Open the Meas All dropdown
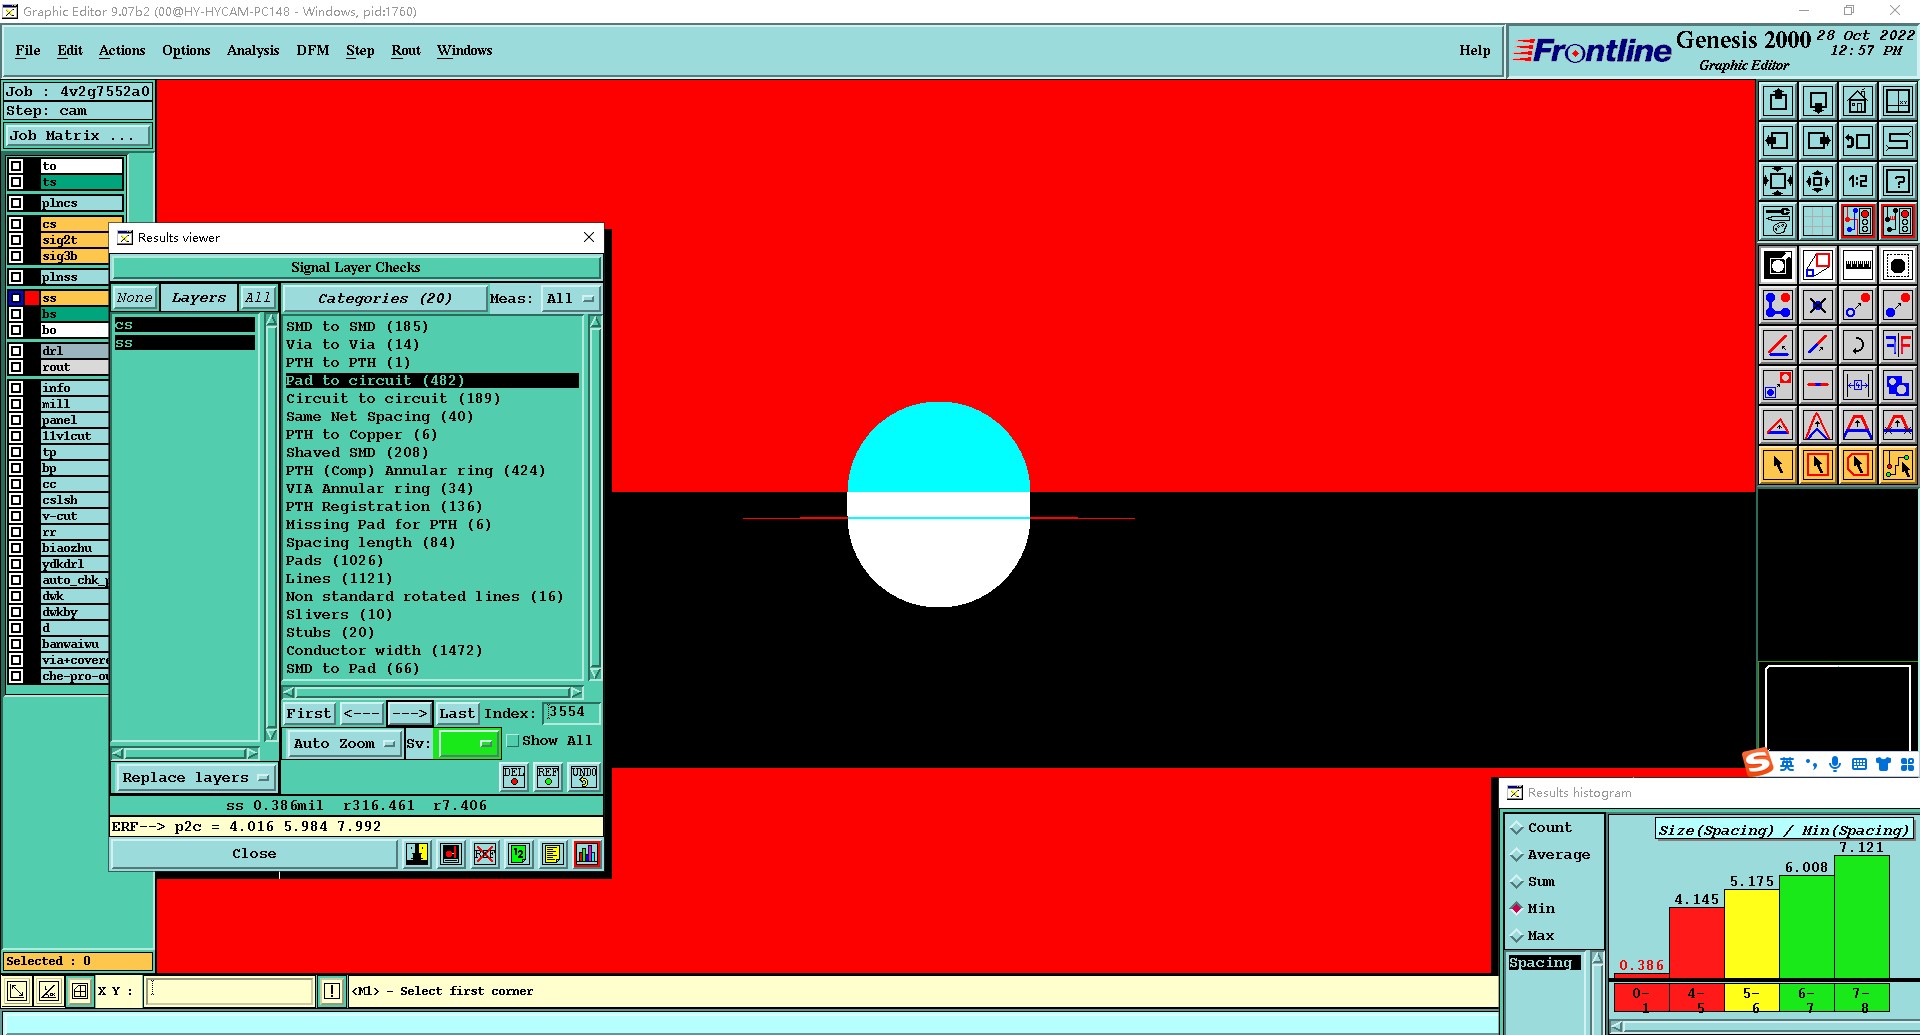Image resolution: width=1920 pixels, height=1035 pixels. tap(571, 298)
